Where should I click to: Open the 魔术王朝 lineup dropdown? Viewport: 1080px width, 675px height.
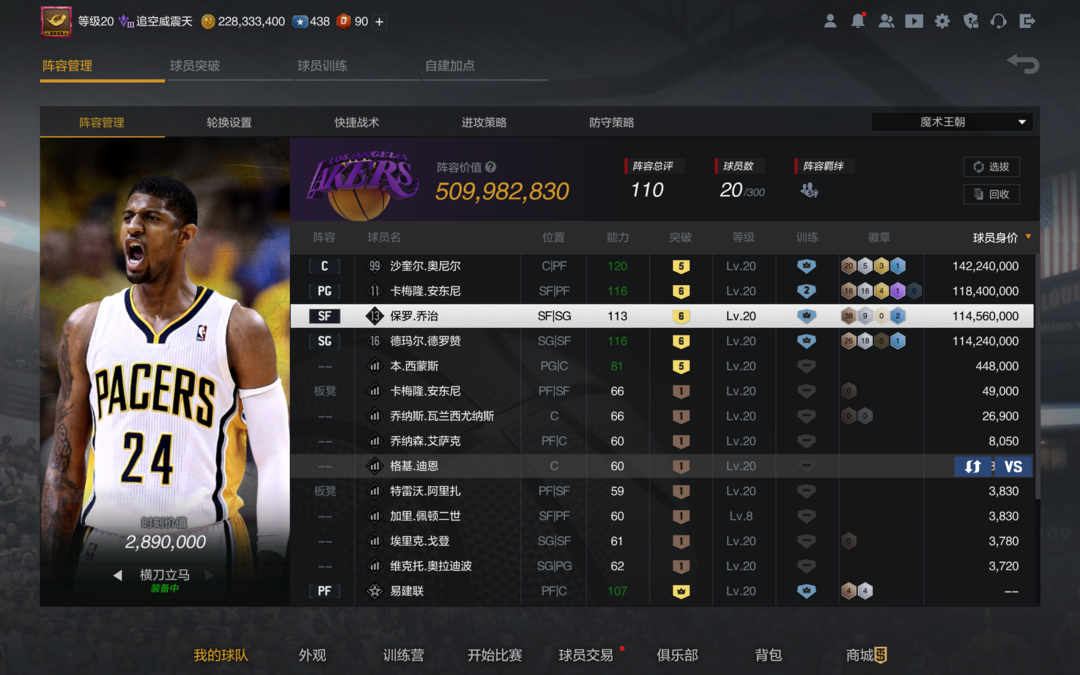coord(951,122)
